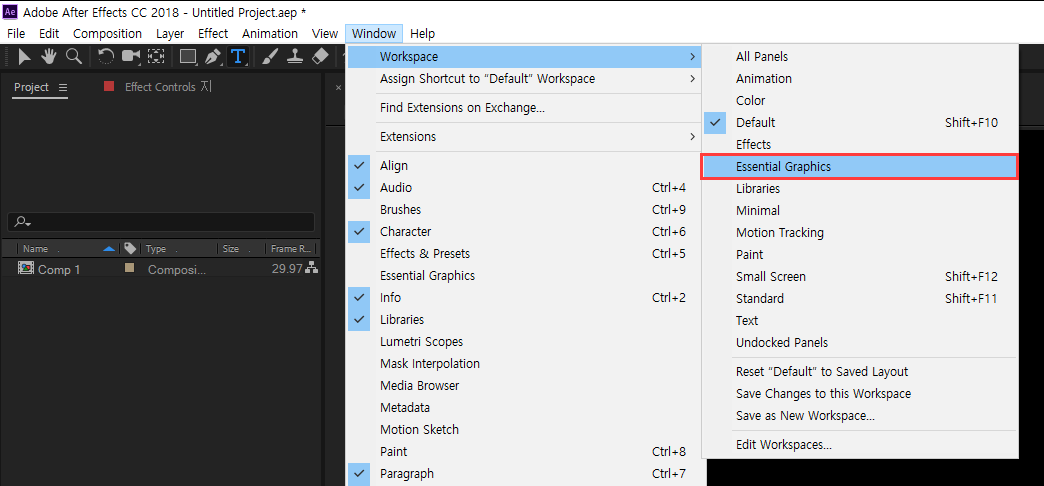Screen dimensions: 1044x486
Task: Click Save Changes to this Workspace
Action: click(x=860, y=393)
